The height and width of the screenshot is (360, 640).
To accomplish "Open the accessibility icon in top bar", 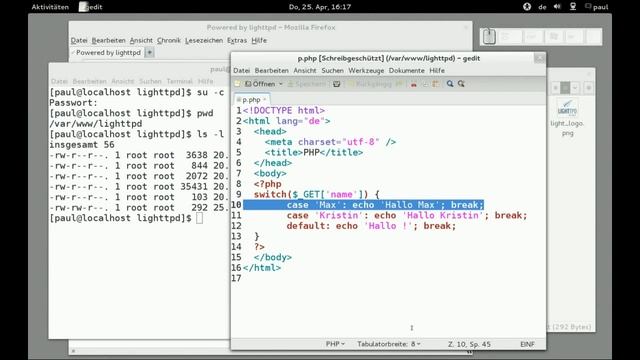I will pyautogui.click(x=527, y=7).
